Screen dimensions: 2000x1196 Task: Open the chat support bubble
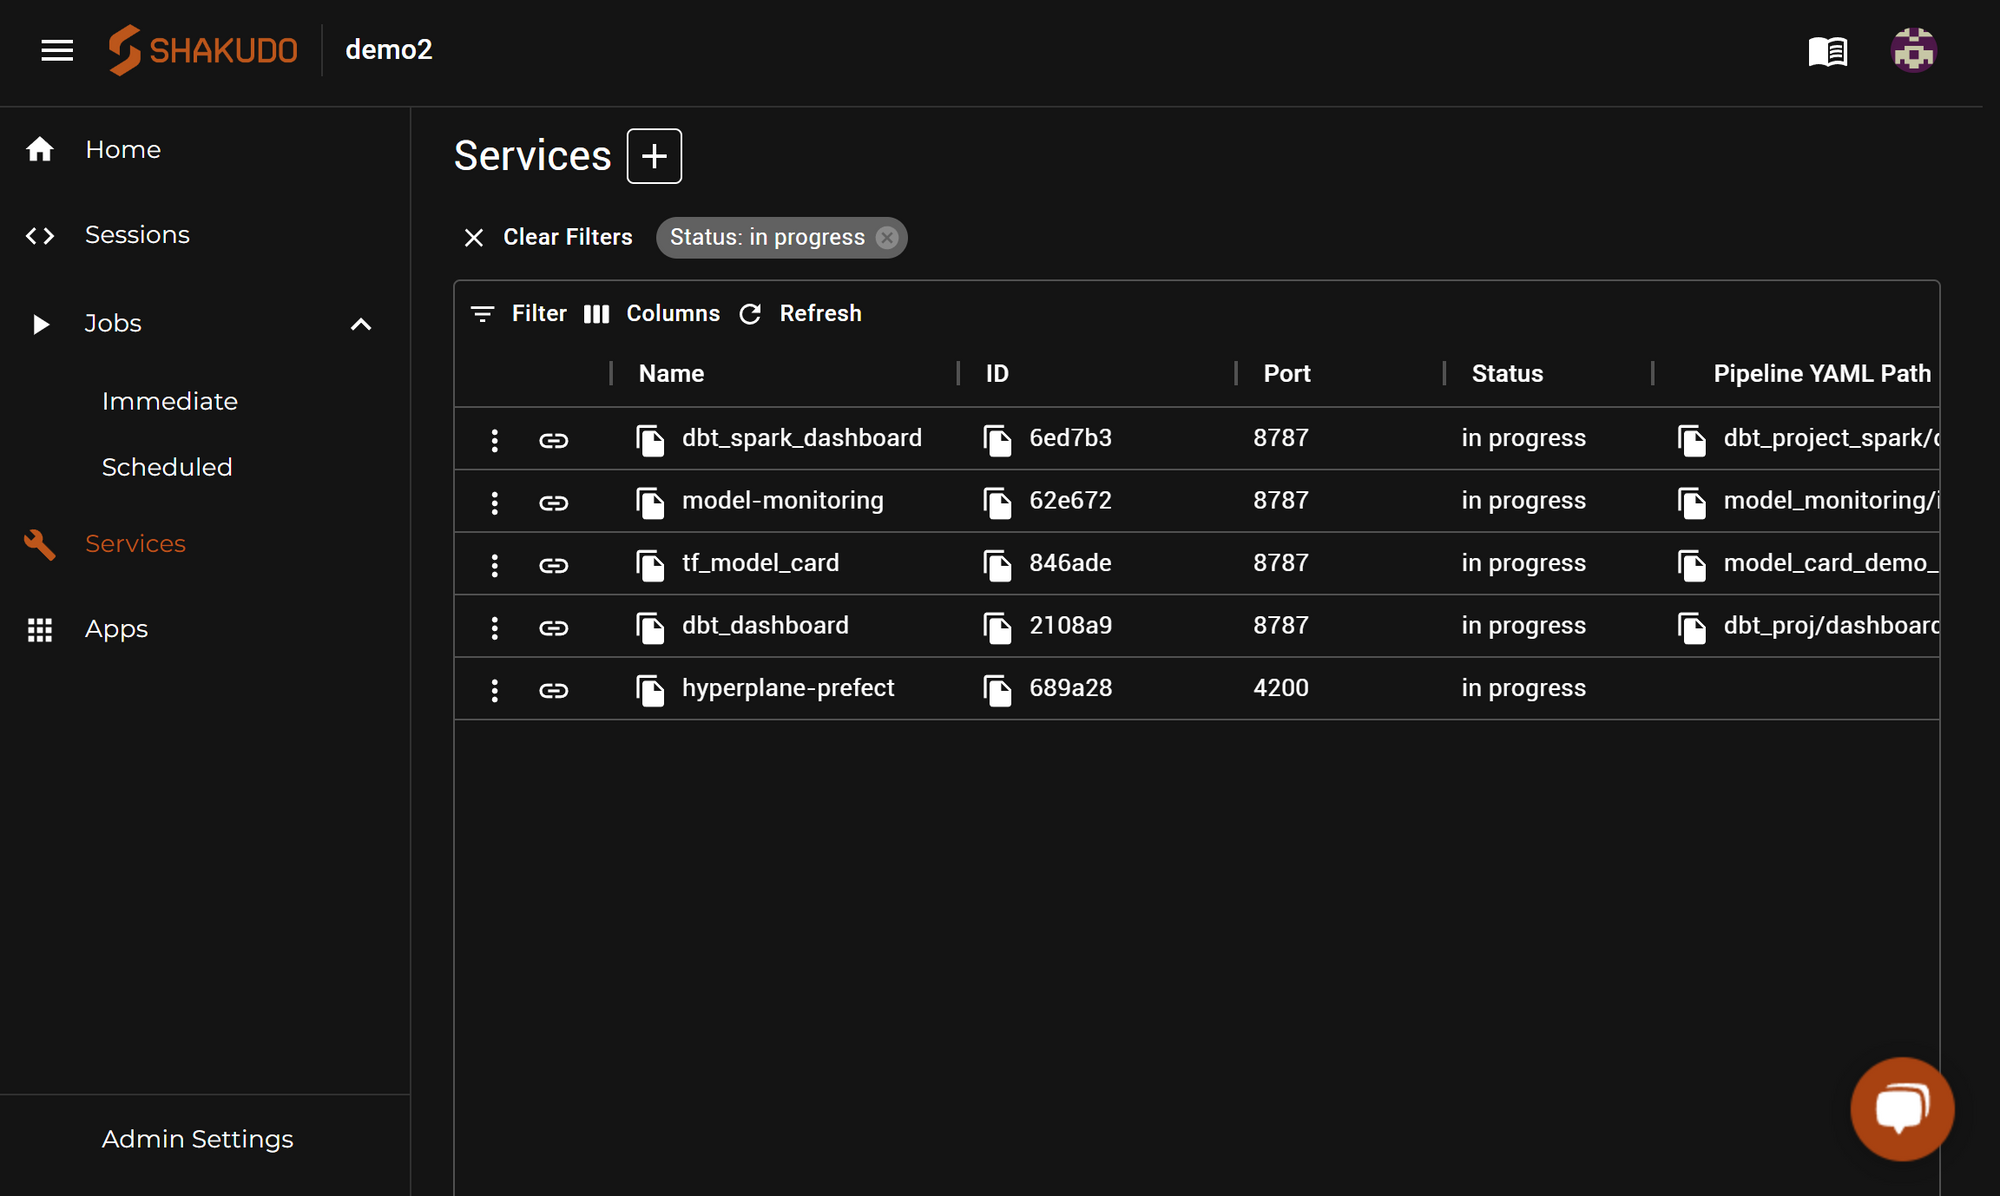[1901, 1108]
